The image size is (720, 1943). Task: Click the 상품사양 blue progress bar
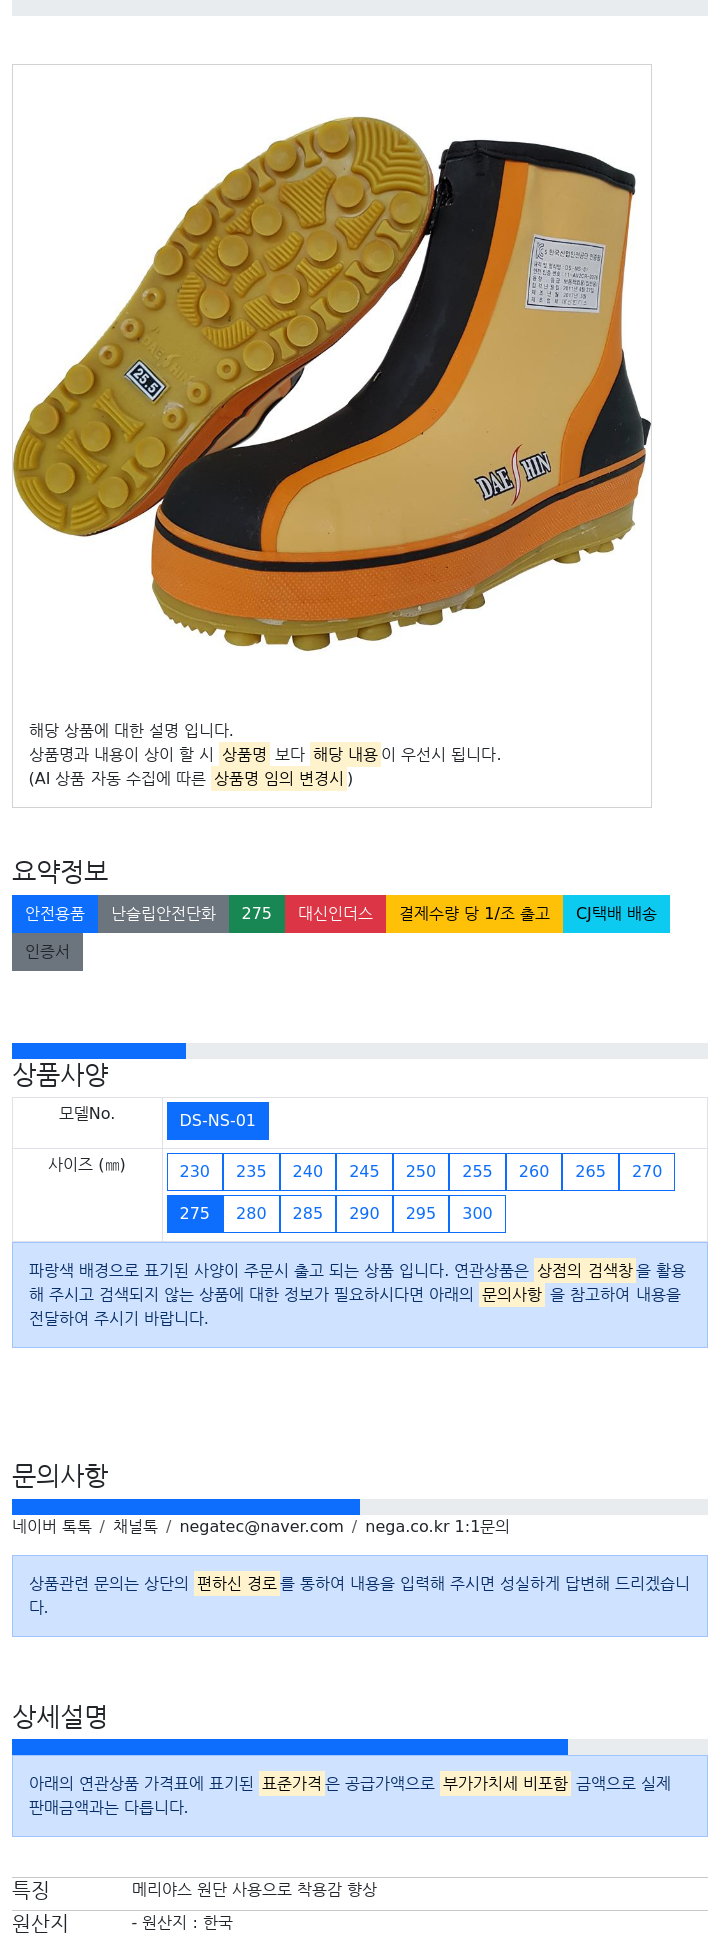point(99,1051)
